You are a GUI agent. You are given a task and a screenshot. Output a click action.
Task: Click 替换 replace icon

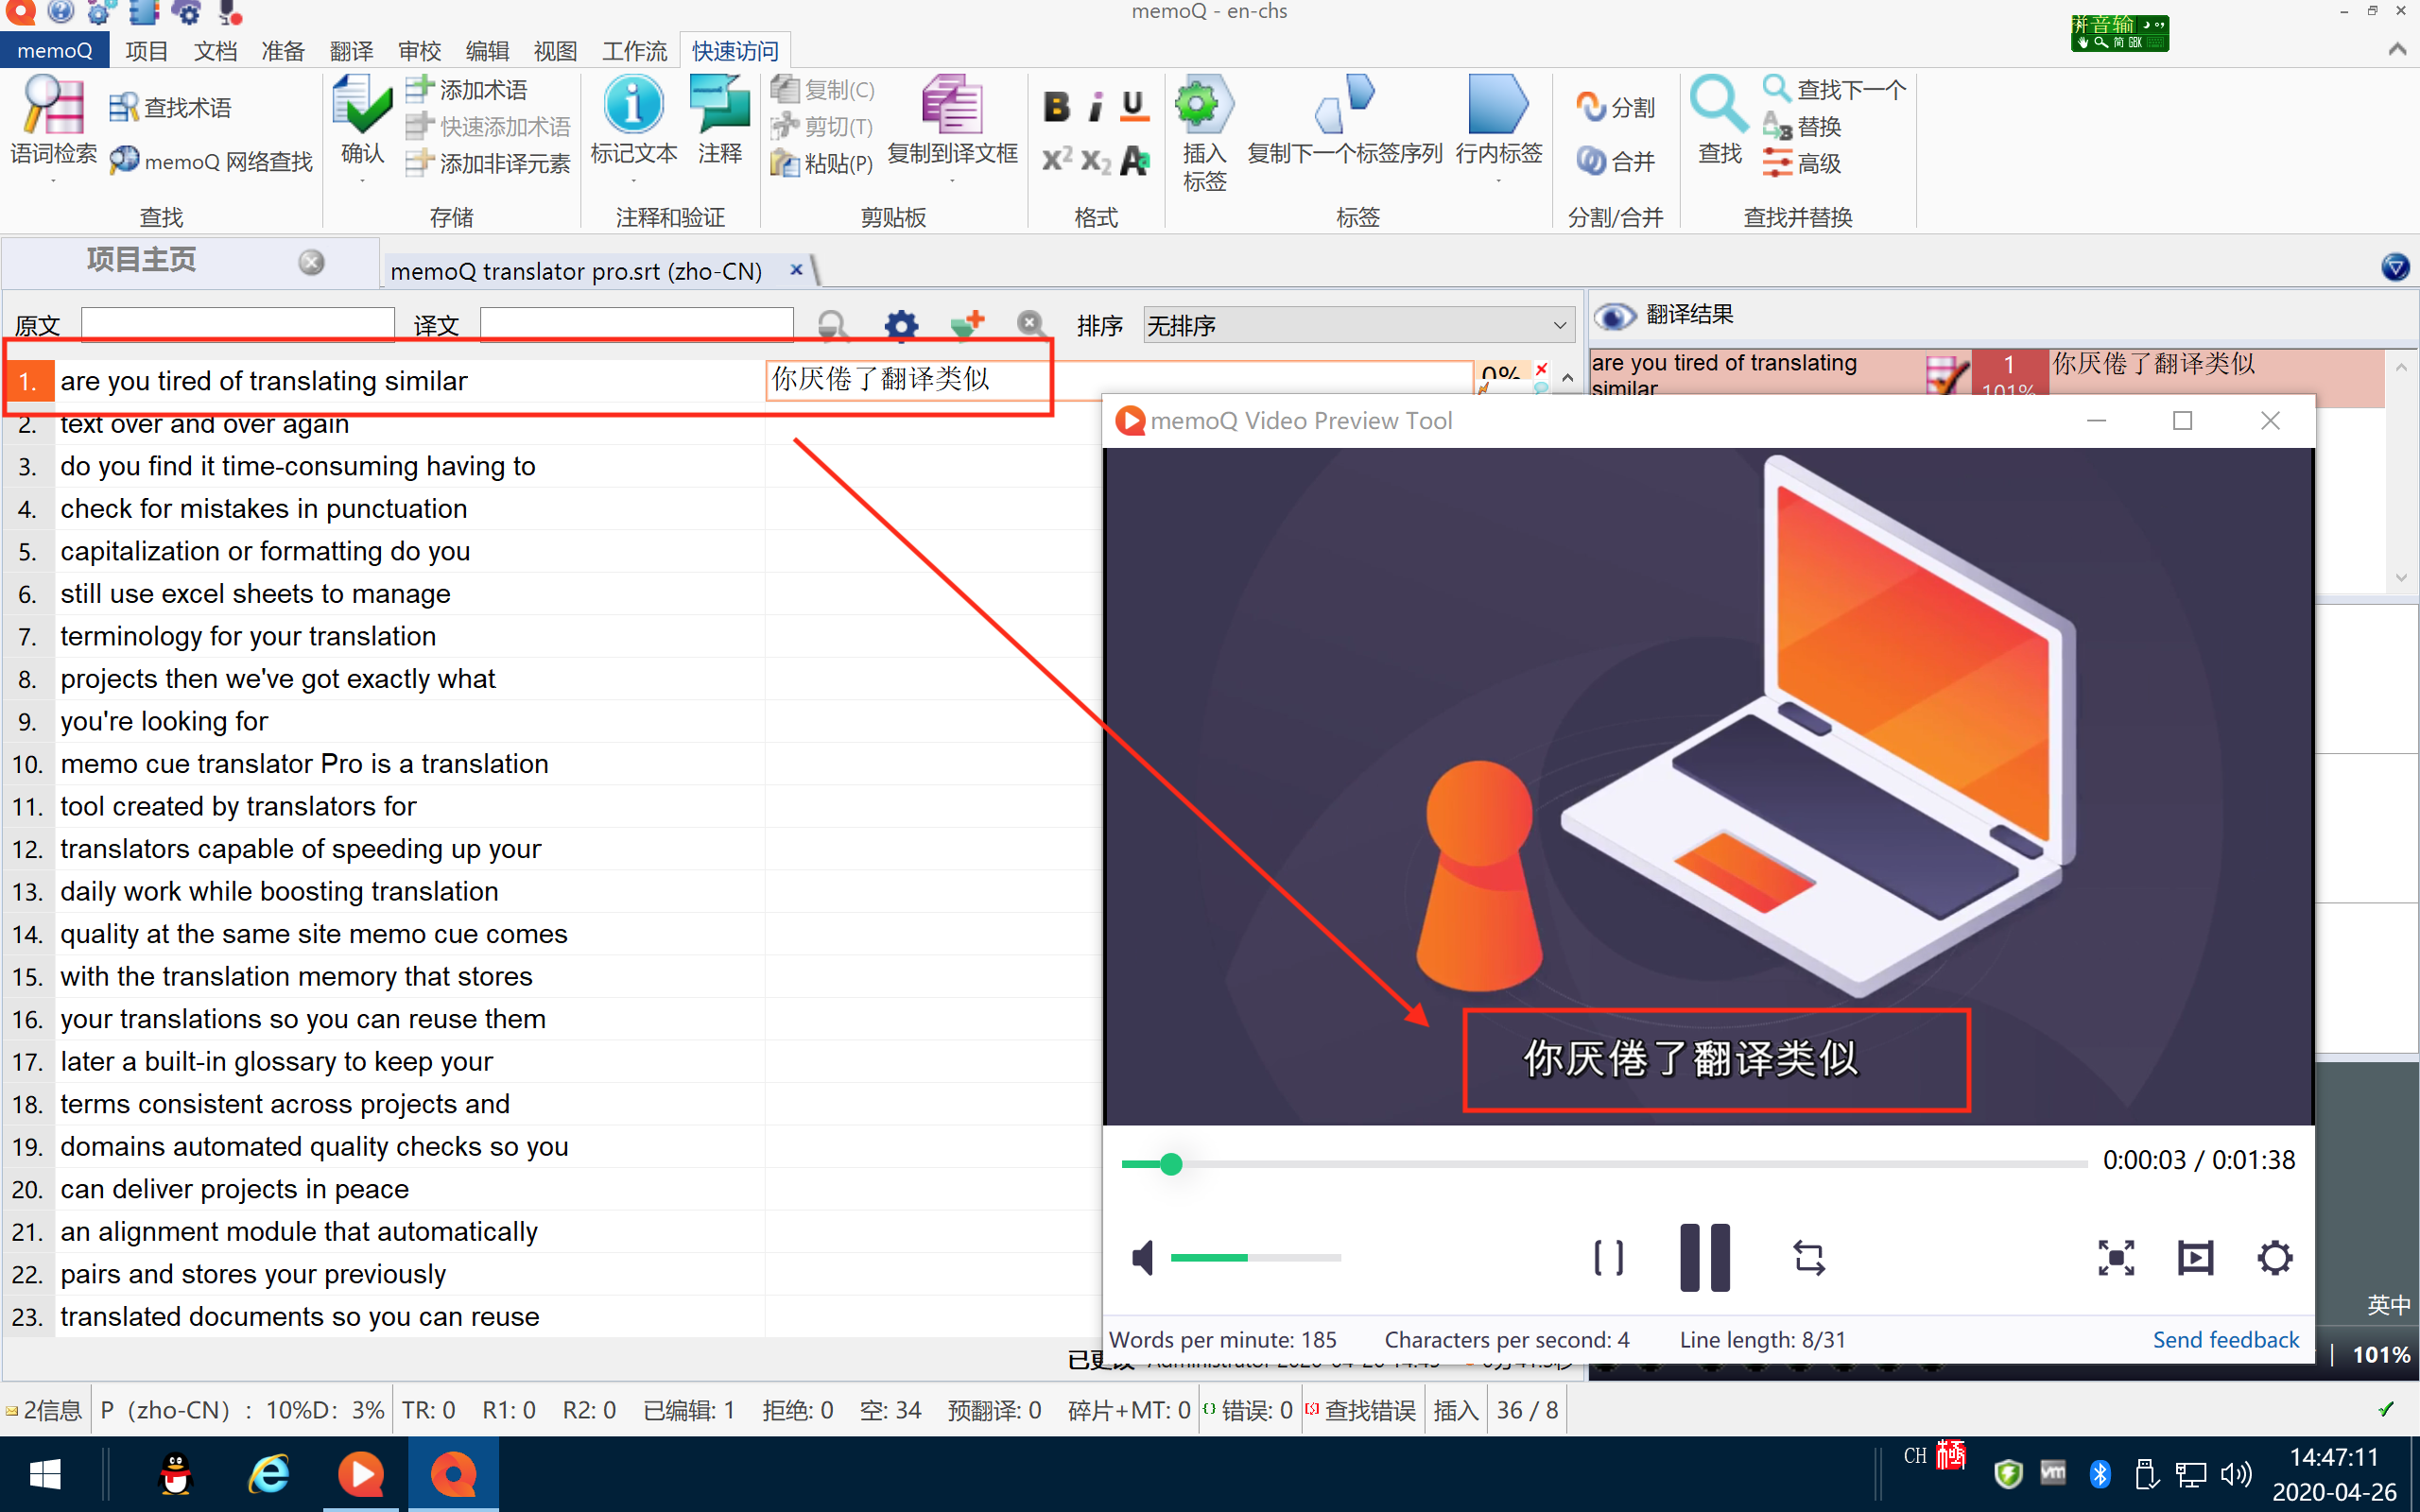[1776, 126]
